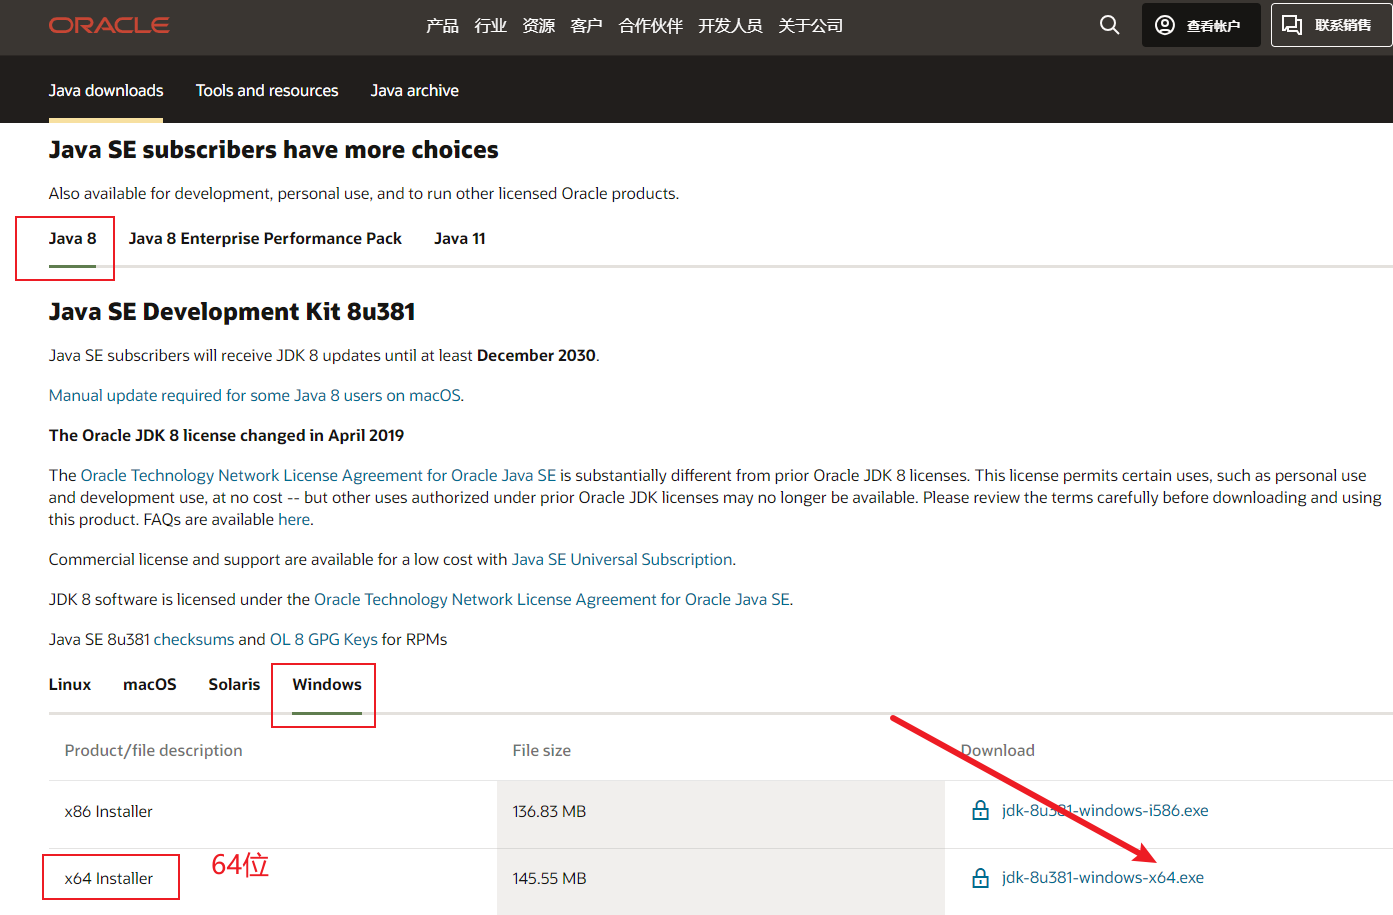Switch to the Java 8 tab
Screen dimensions: 1393x915
[x=72, y=238]
